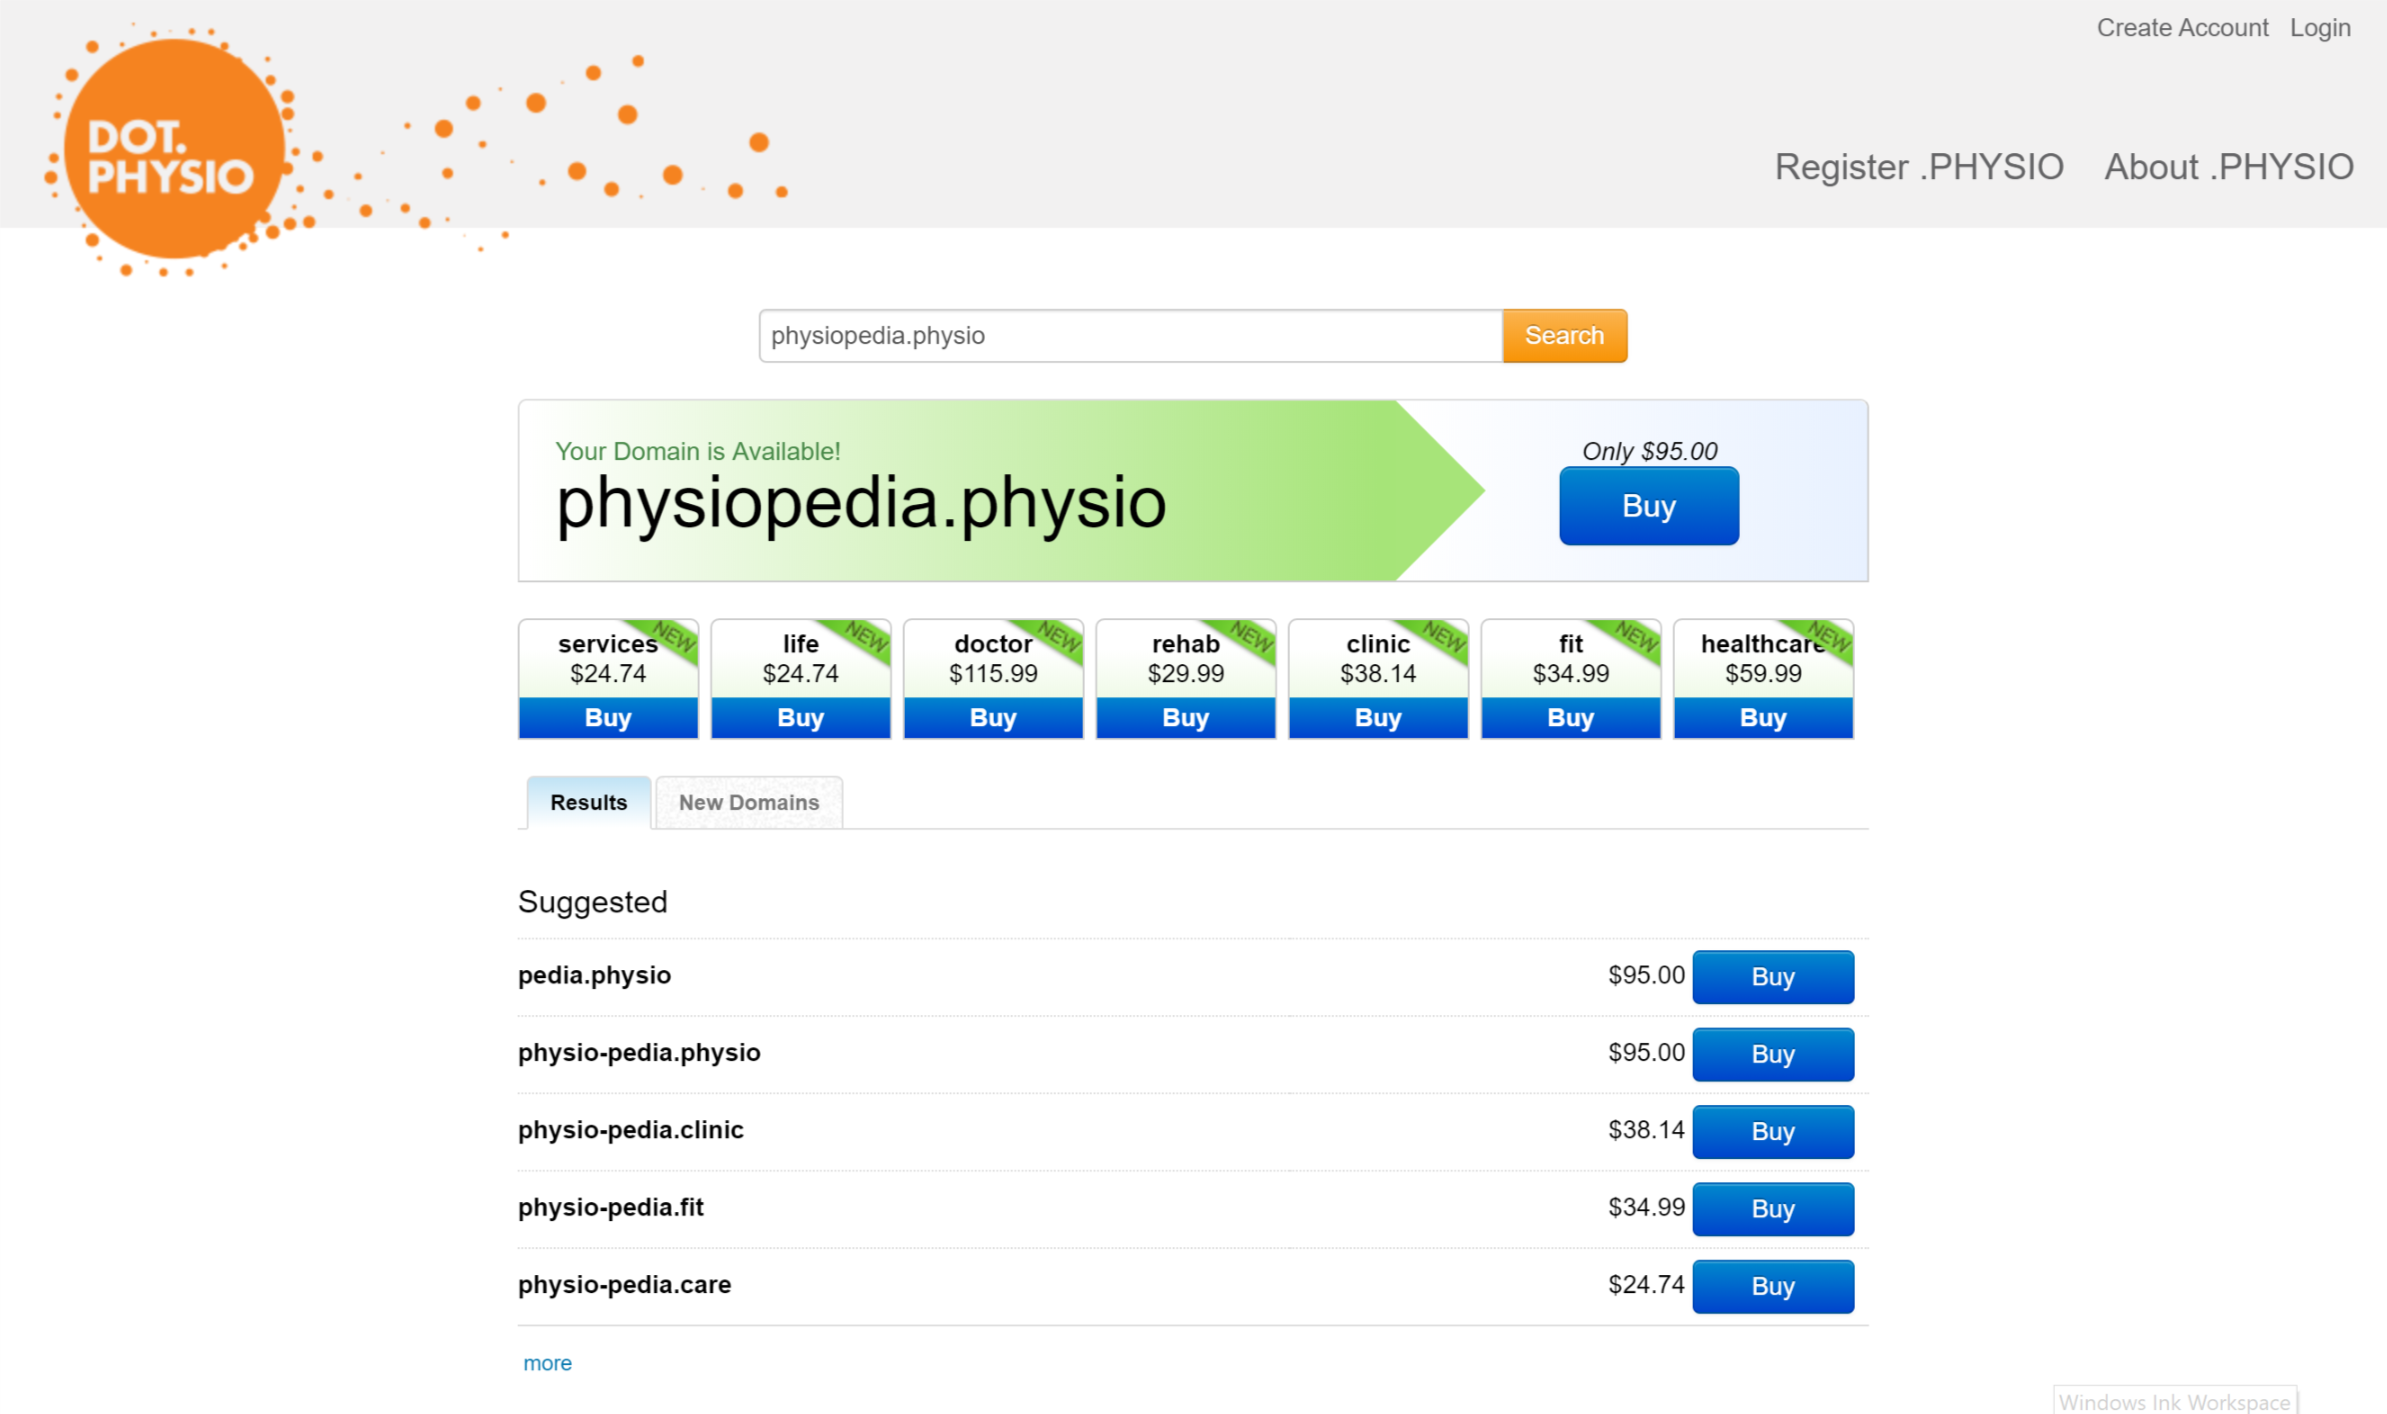Viewport: 2387px width, 1414px height.
Task: Click the orange Search button
Action: [1564, 336]
